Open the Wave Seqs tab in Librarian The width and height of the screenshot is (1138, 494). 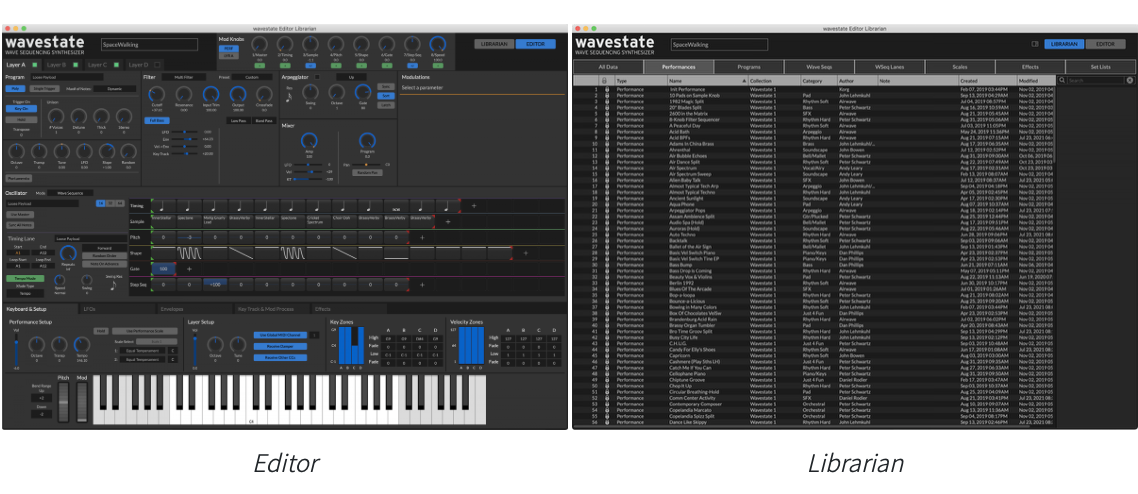pos(819,67)
